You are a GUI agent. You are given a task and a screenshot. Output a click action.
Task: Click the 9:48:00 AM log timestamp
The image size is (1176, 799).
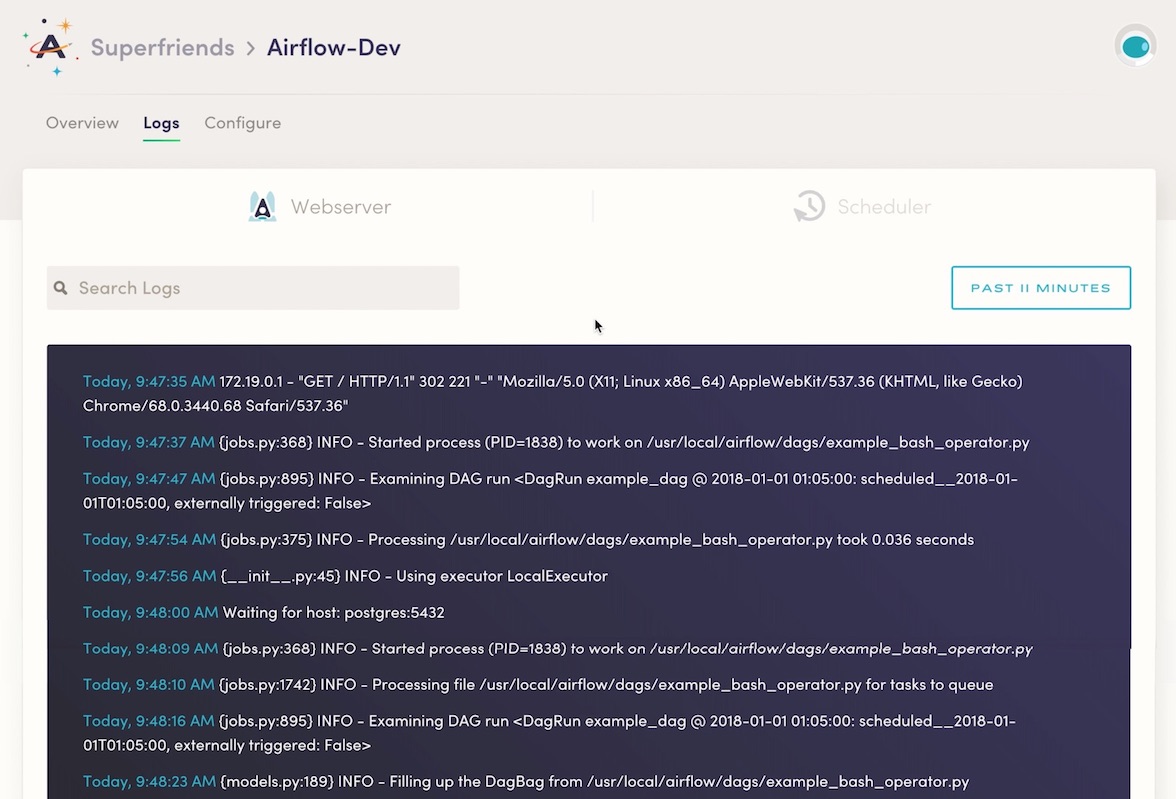coord(150,612)
